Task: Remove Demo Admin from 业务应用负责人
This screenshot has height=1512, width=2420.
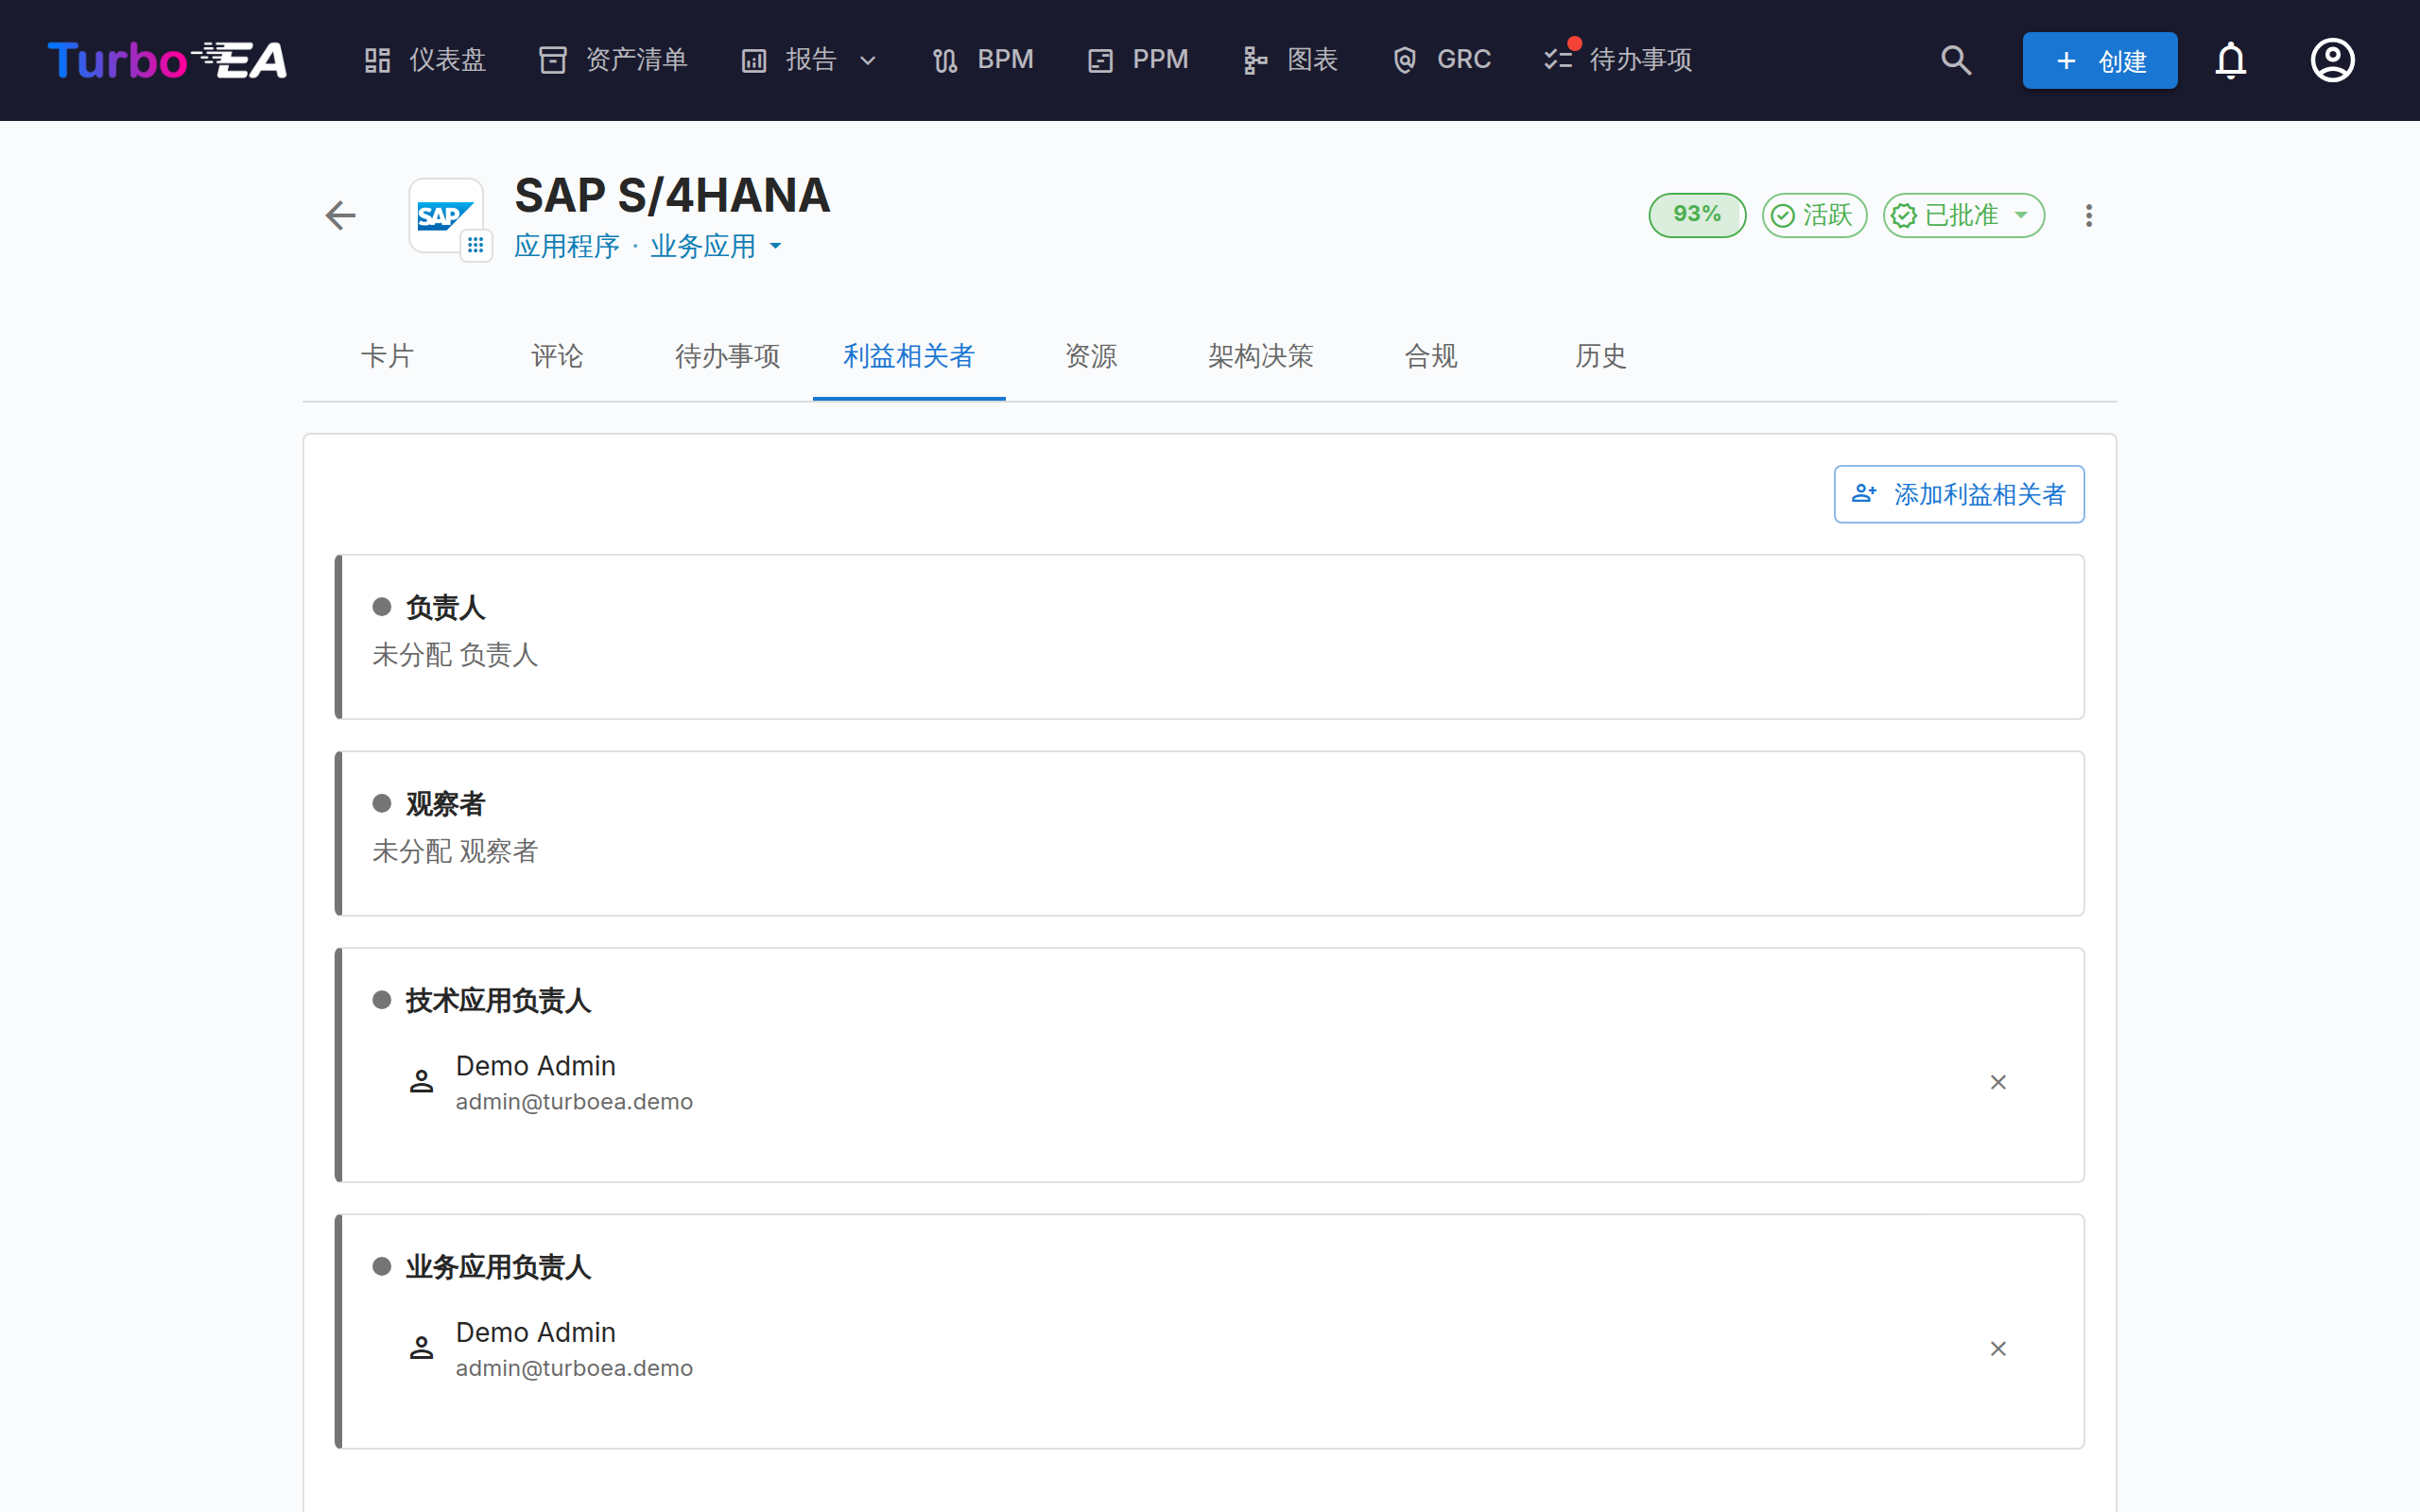Action: [1998, 1349]
